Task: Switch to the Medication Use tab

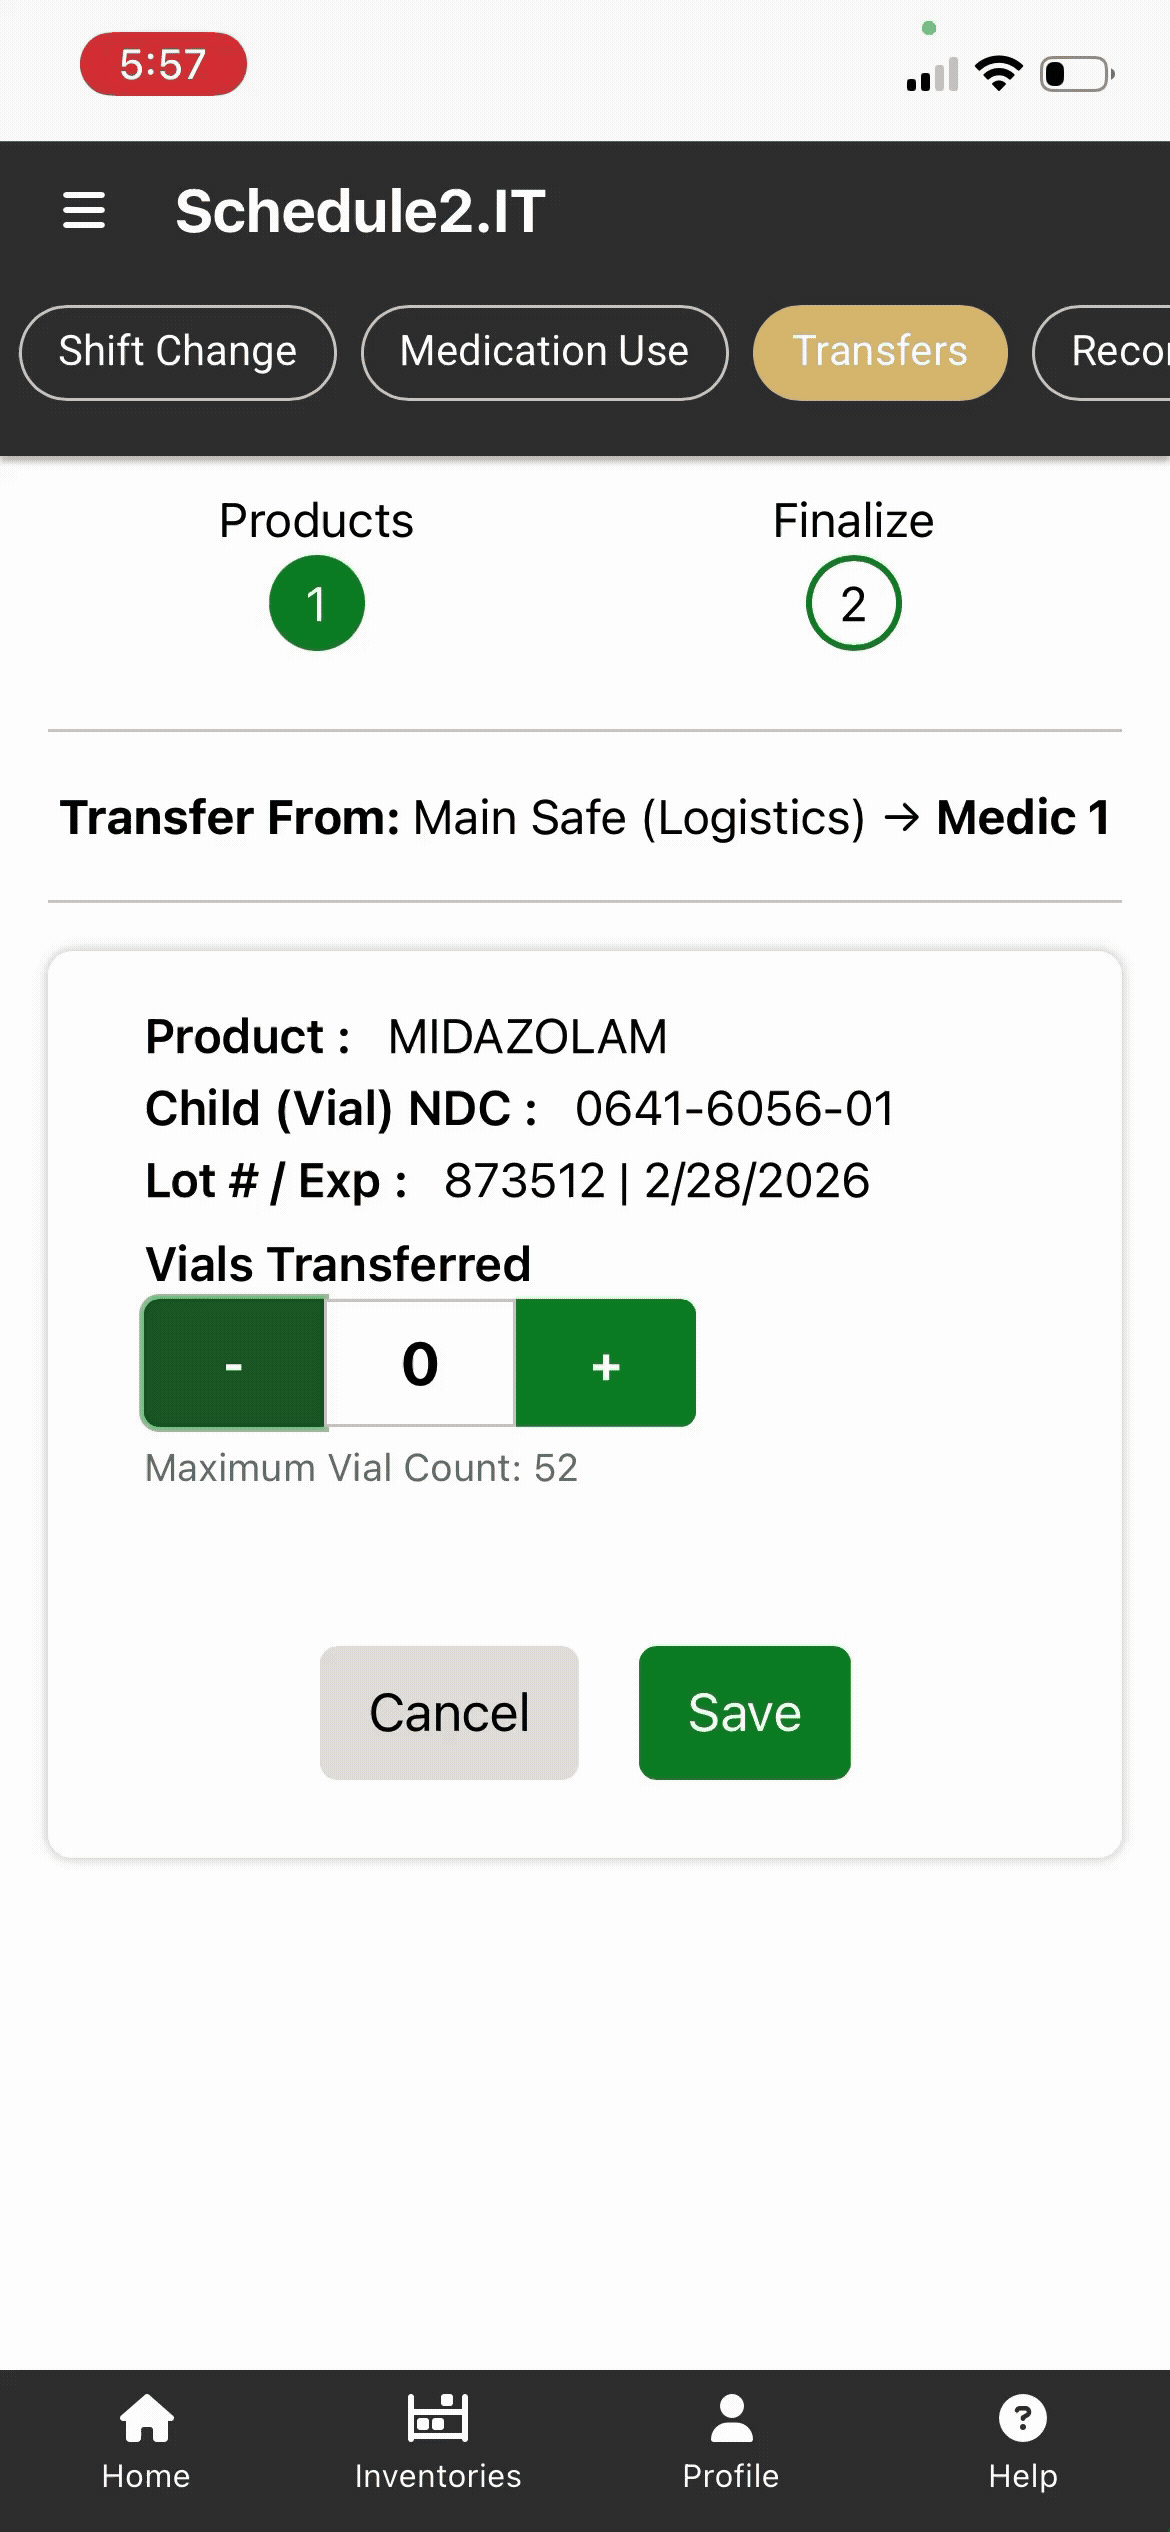Action: pos(544,352)
